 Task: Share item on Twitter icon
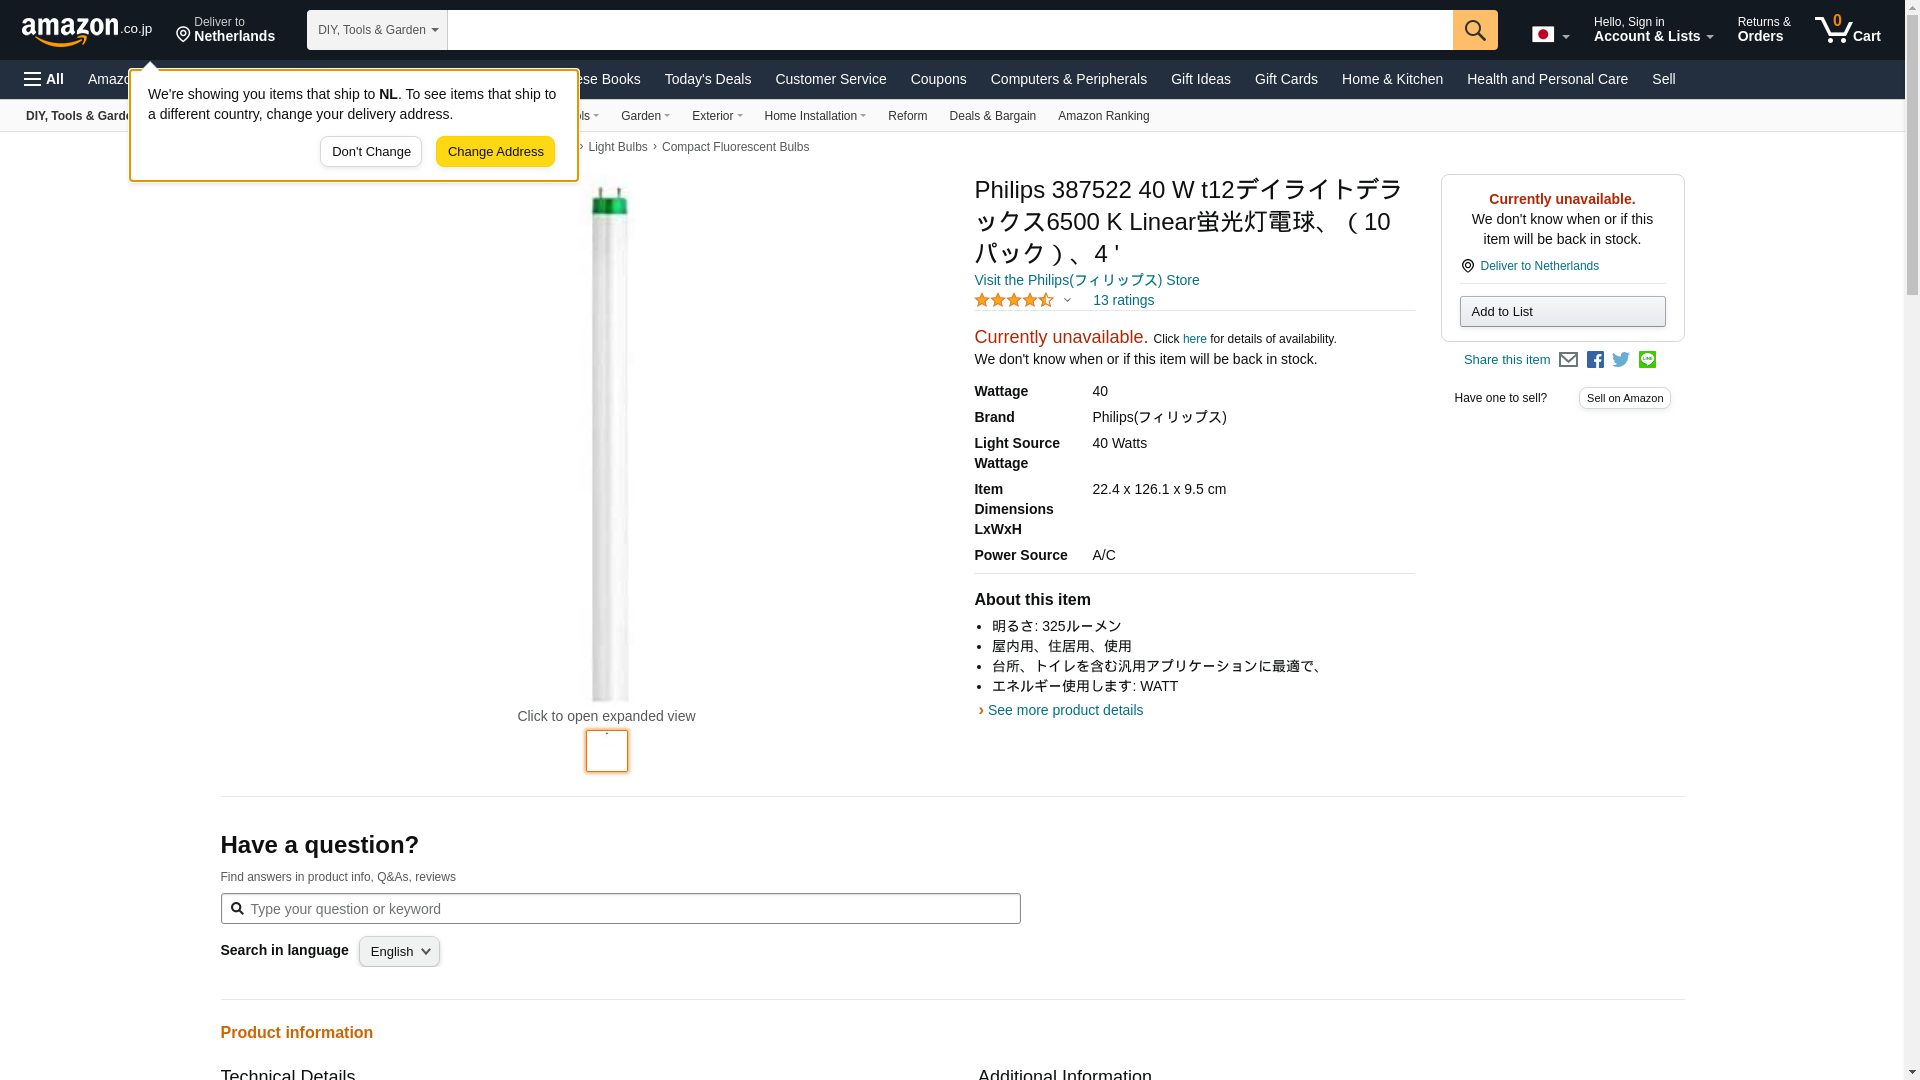tap(1621, 360)
